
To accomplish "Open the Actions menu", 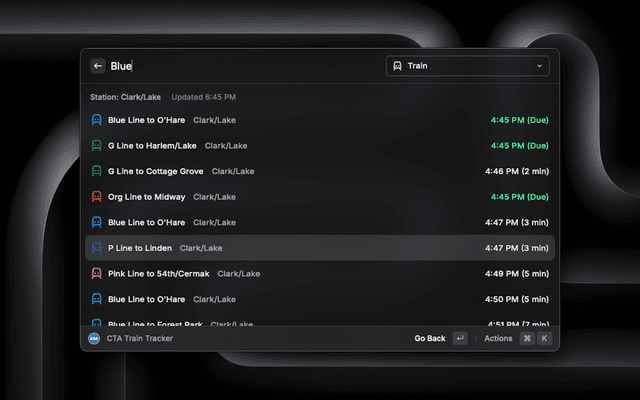I will click(x=498, y=339).
